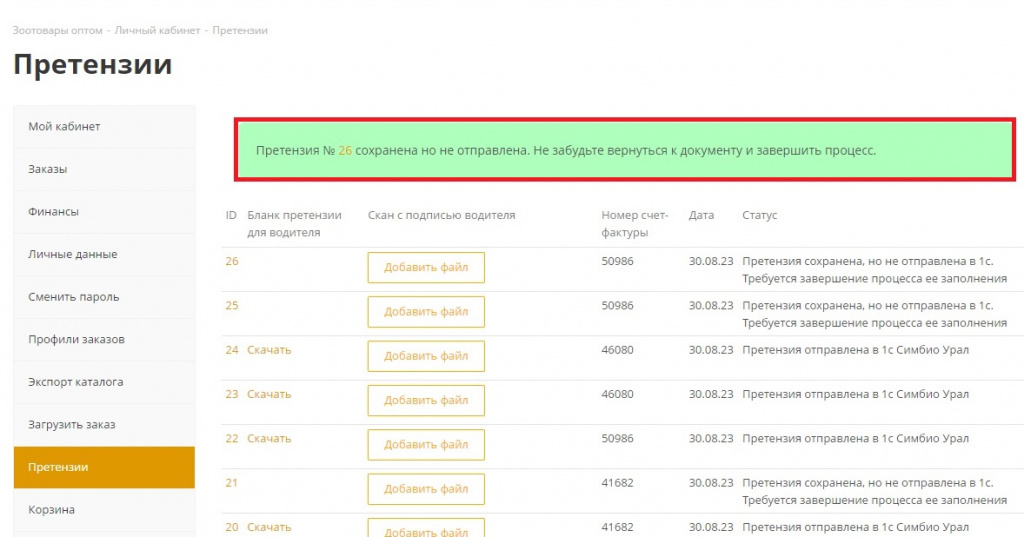Open claim ID 22 in table

pos(232,438)
